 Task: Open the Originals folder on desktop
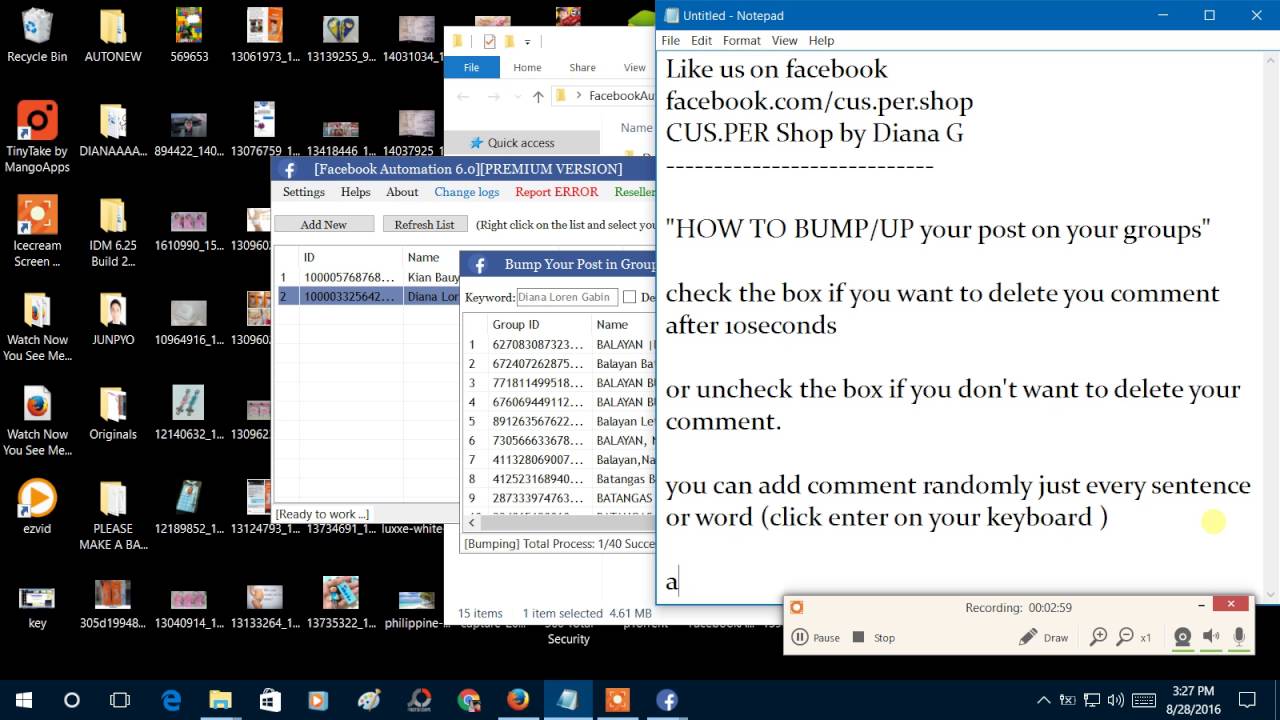[113, 414]
